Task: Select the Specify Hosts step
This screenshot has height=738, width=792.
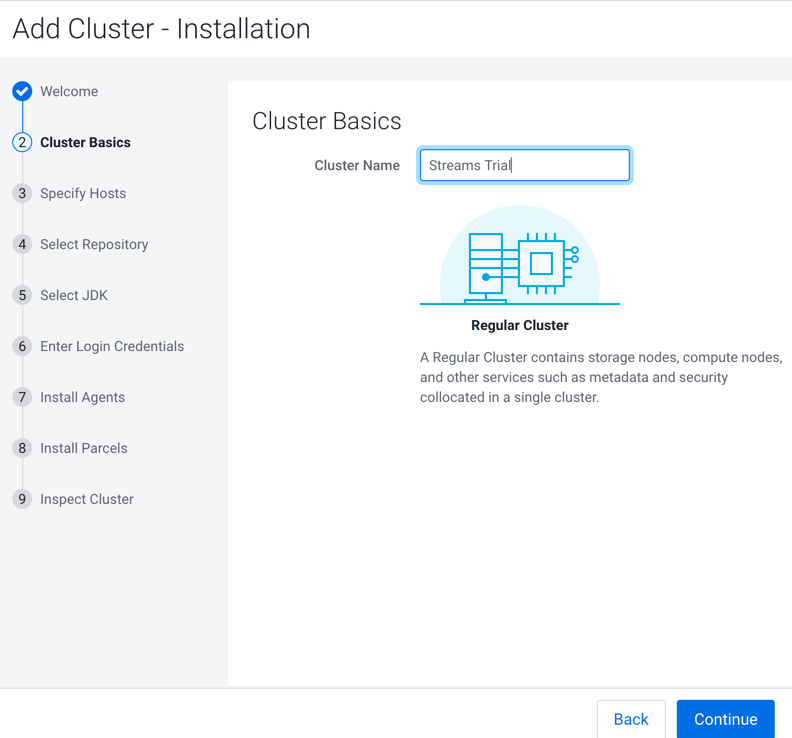Action: [83, 193]
